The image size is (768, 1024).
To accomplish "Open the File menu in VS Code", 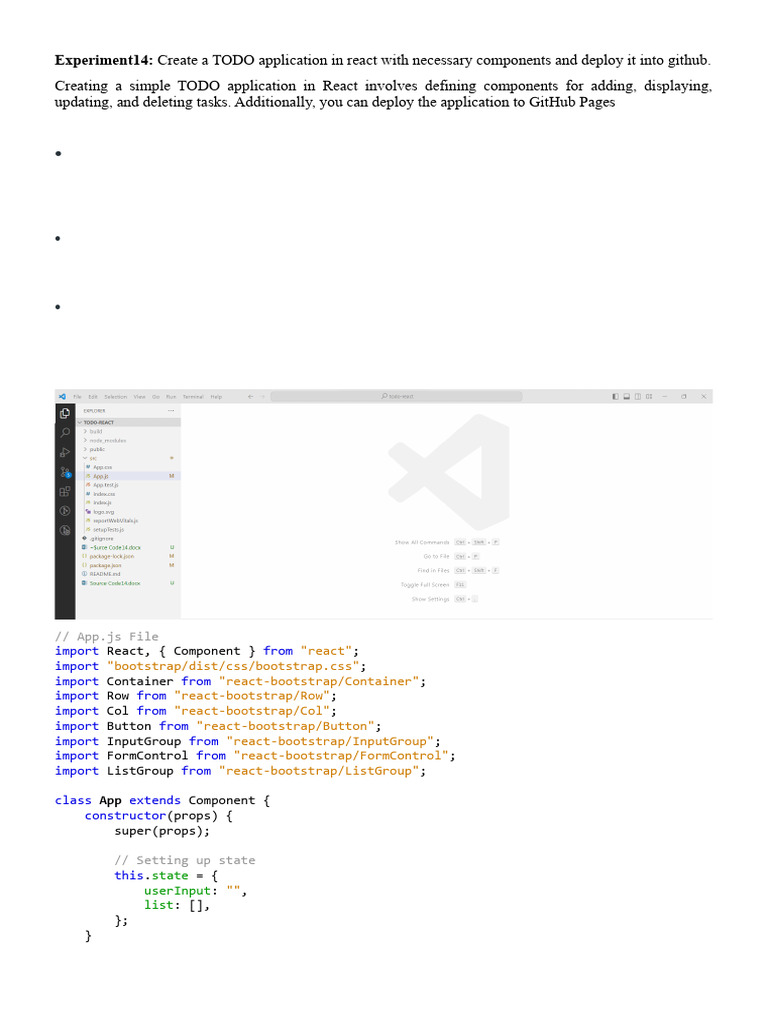I will [77, 396].
